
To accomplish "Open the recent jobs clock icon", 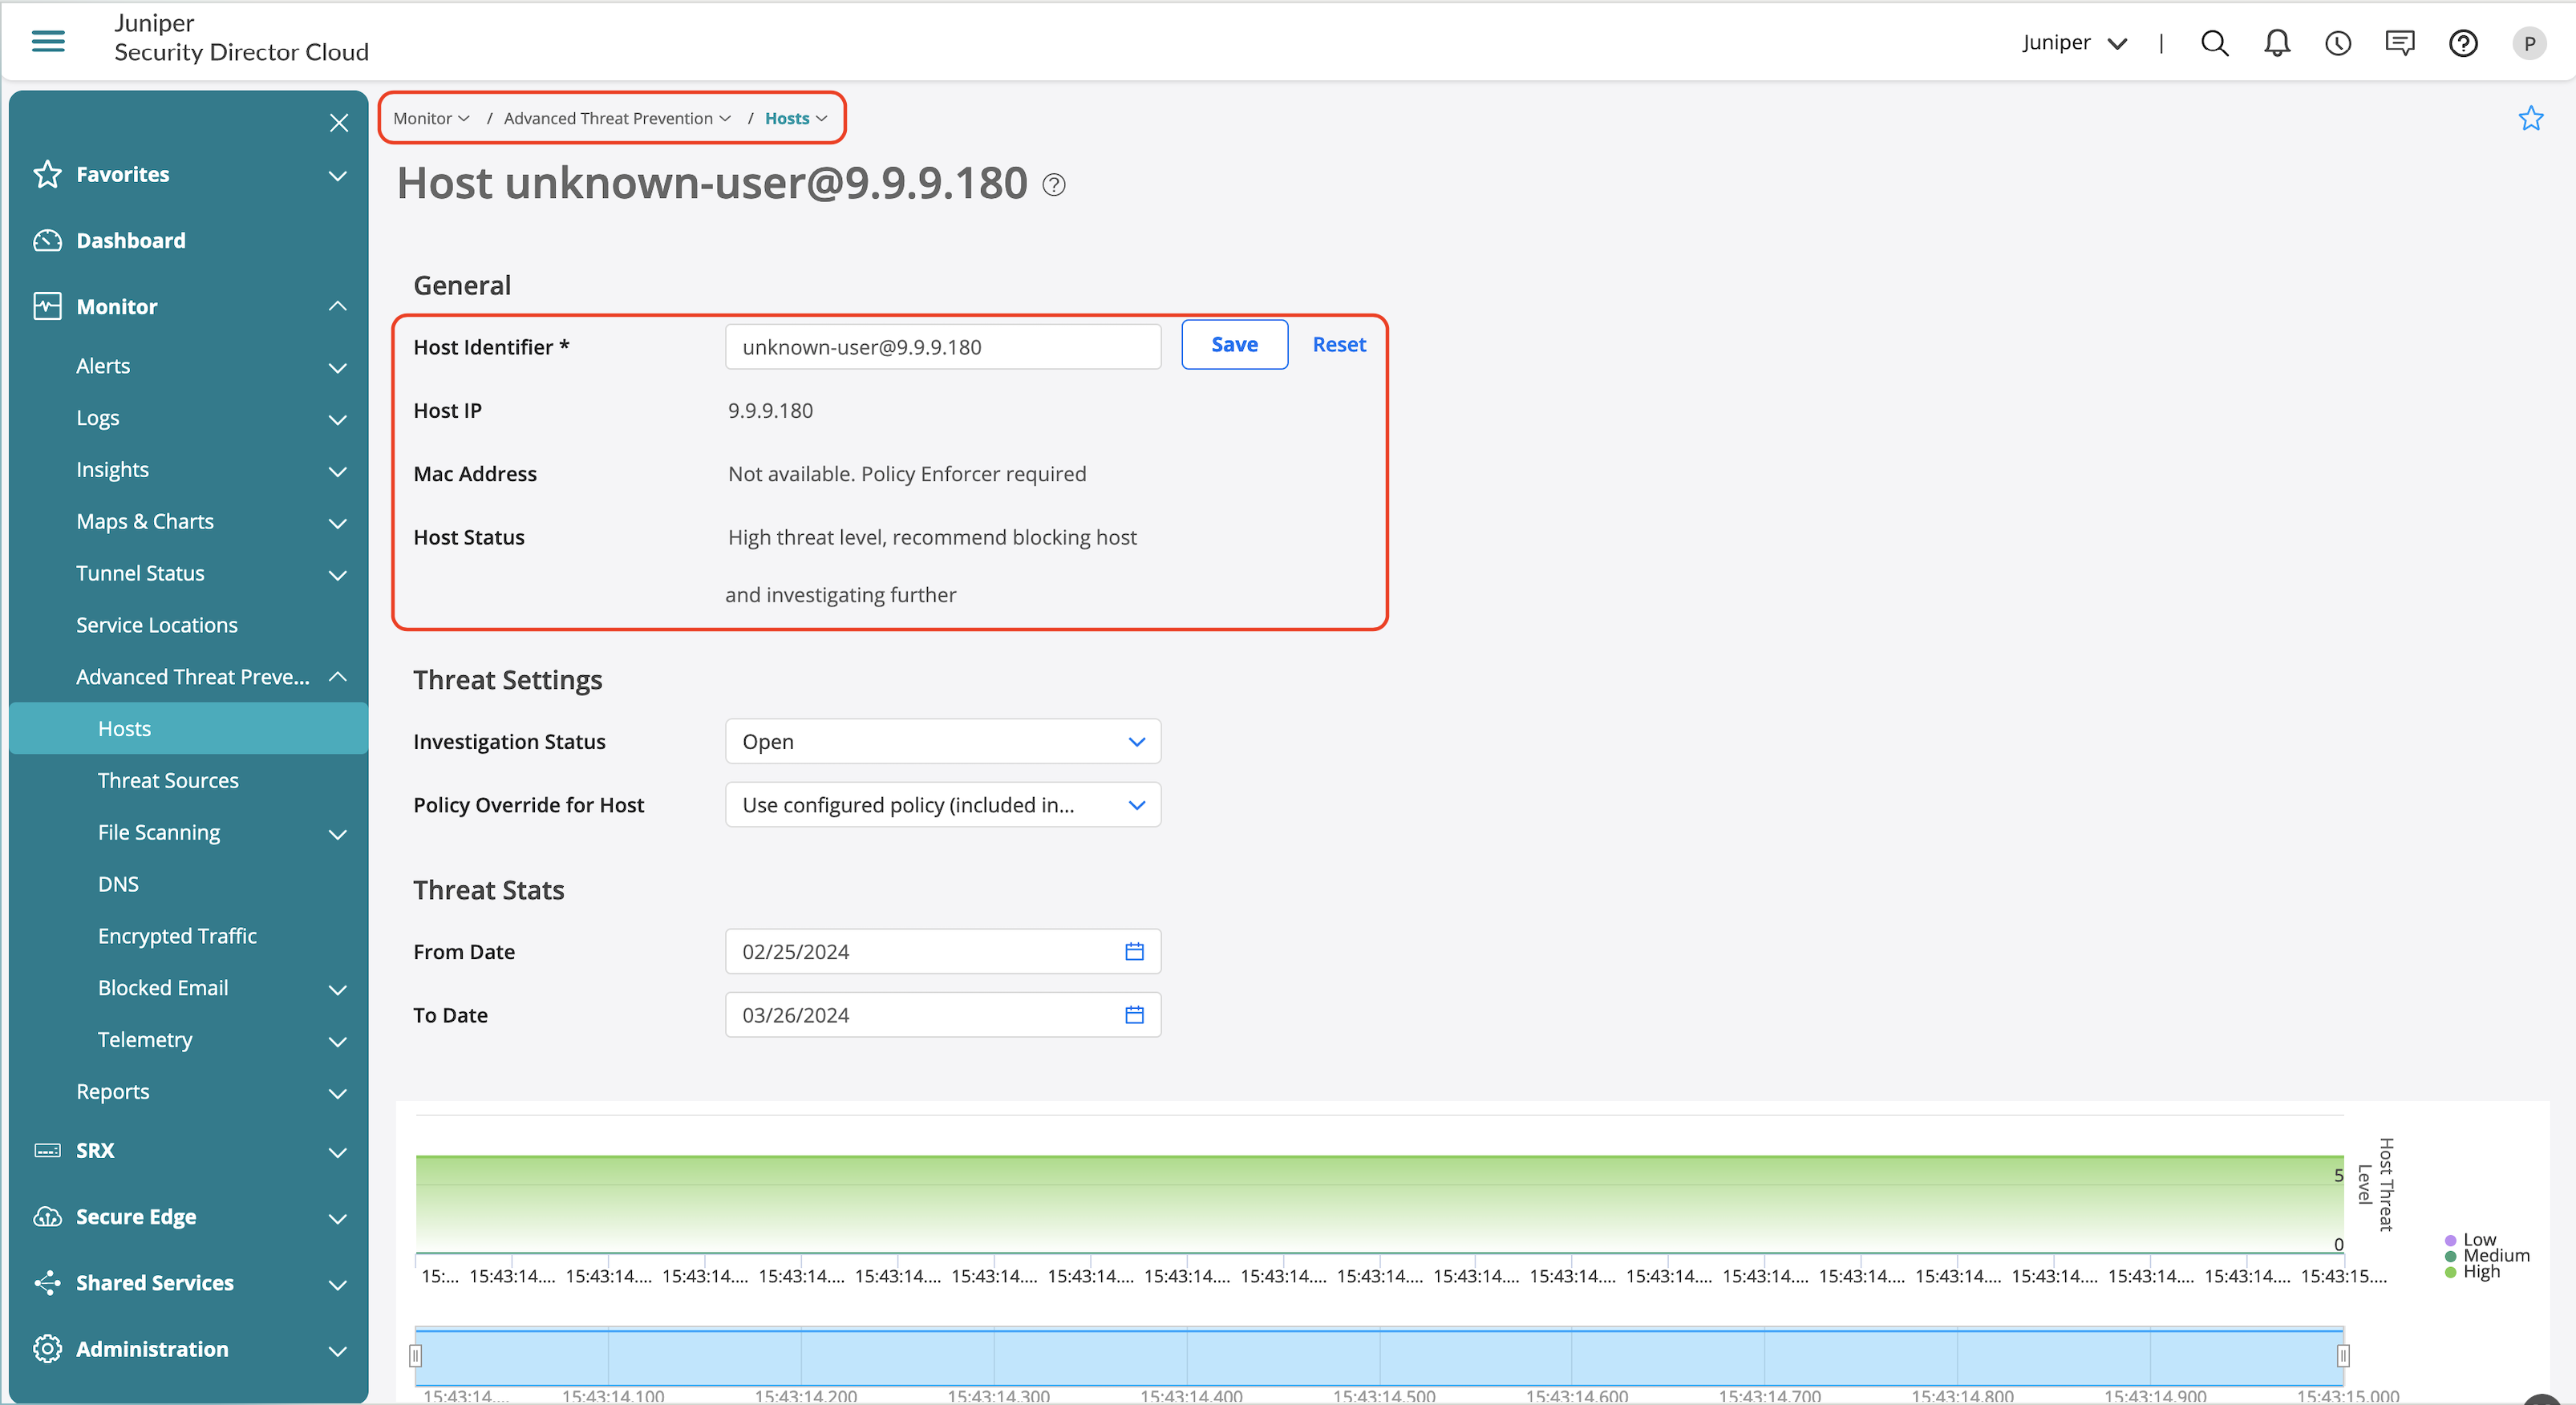I will tap(2338, 43).
